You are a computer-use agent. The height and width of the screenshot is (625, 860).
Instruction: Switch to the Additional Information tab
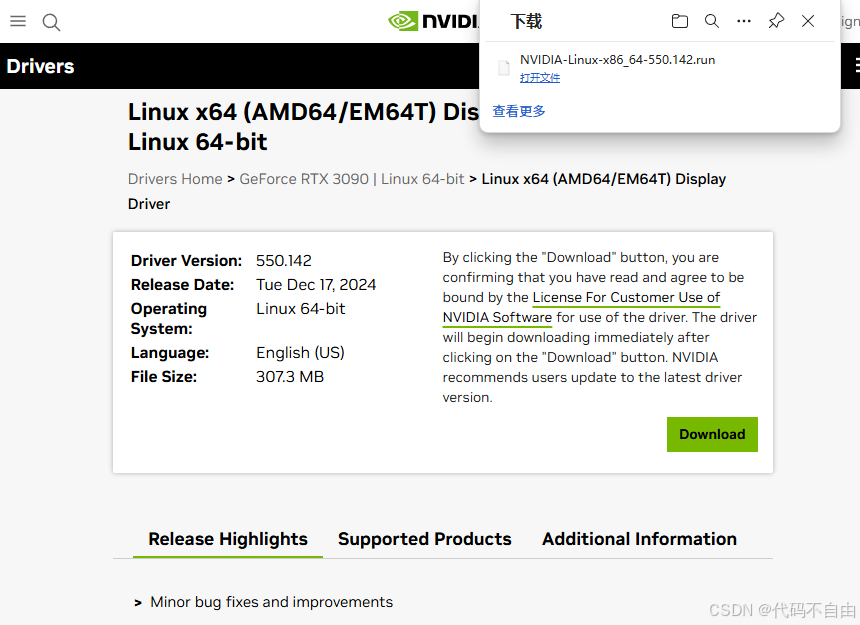(640, 539)
